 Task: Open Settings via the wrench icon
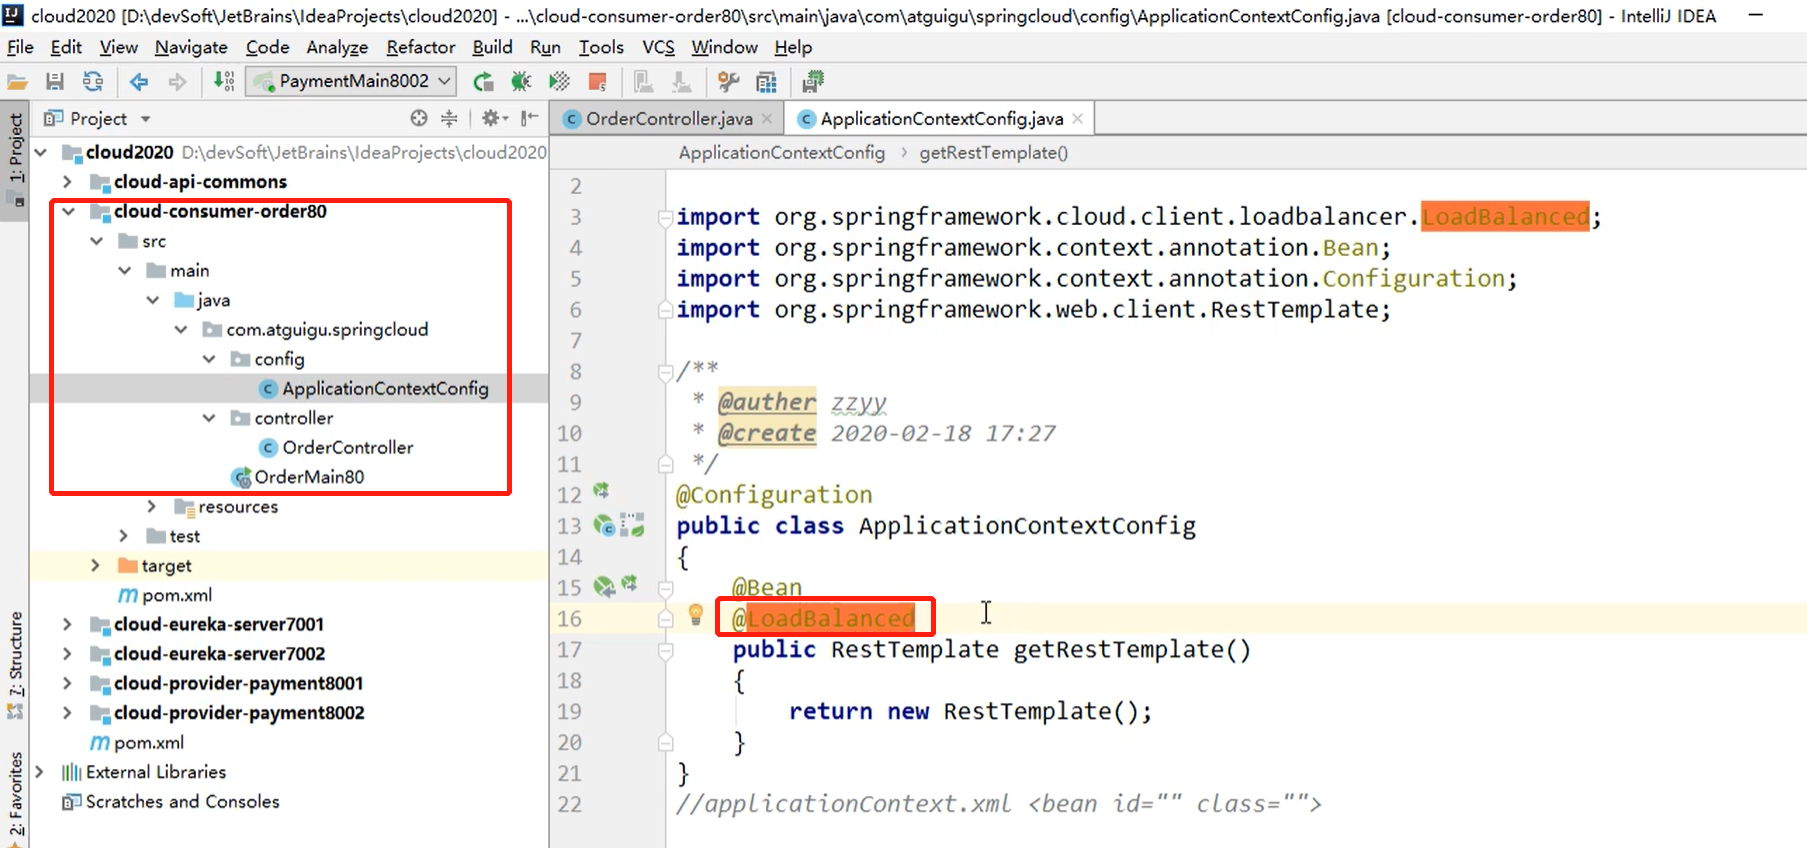pos(729,82)
